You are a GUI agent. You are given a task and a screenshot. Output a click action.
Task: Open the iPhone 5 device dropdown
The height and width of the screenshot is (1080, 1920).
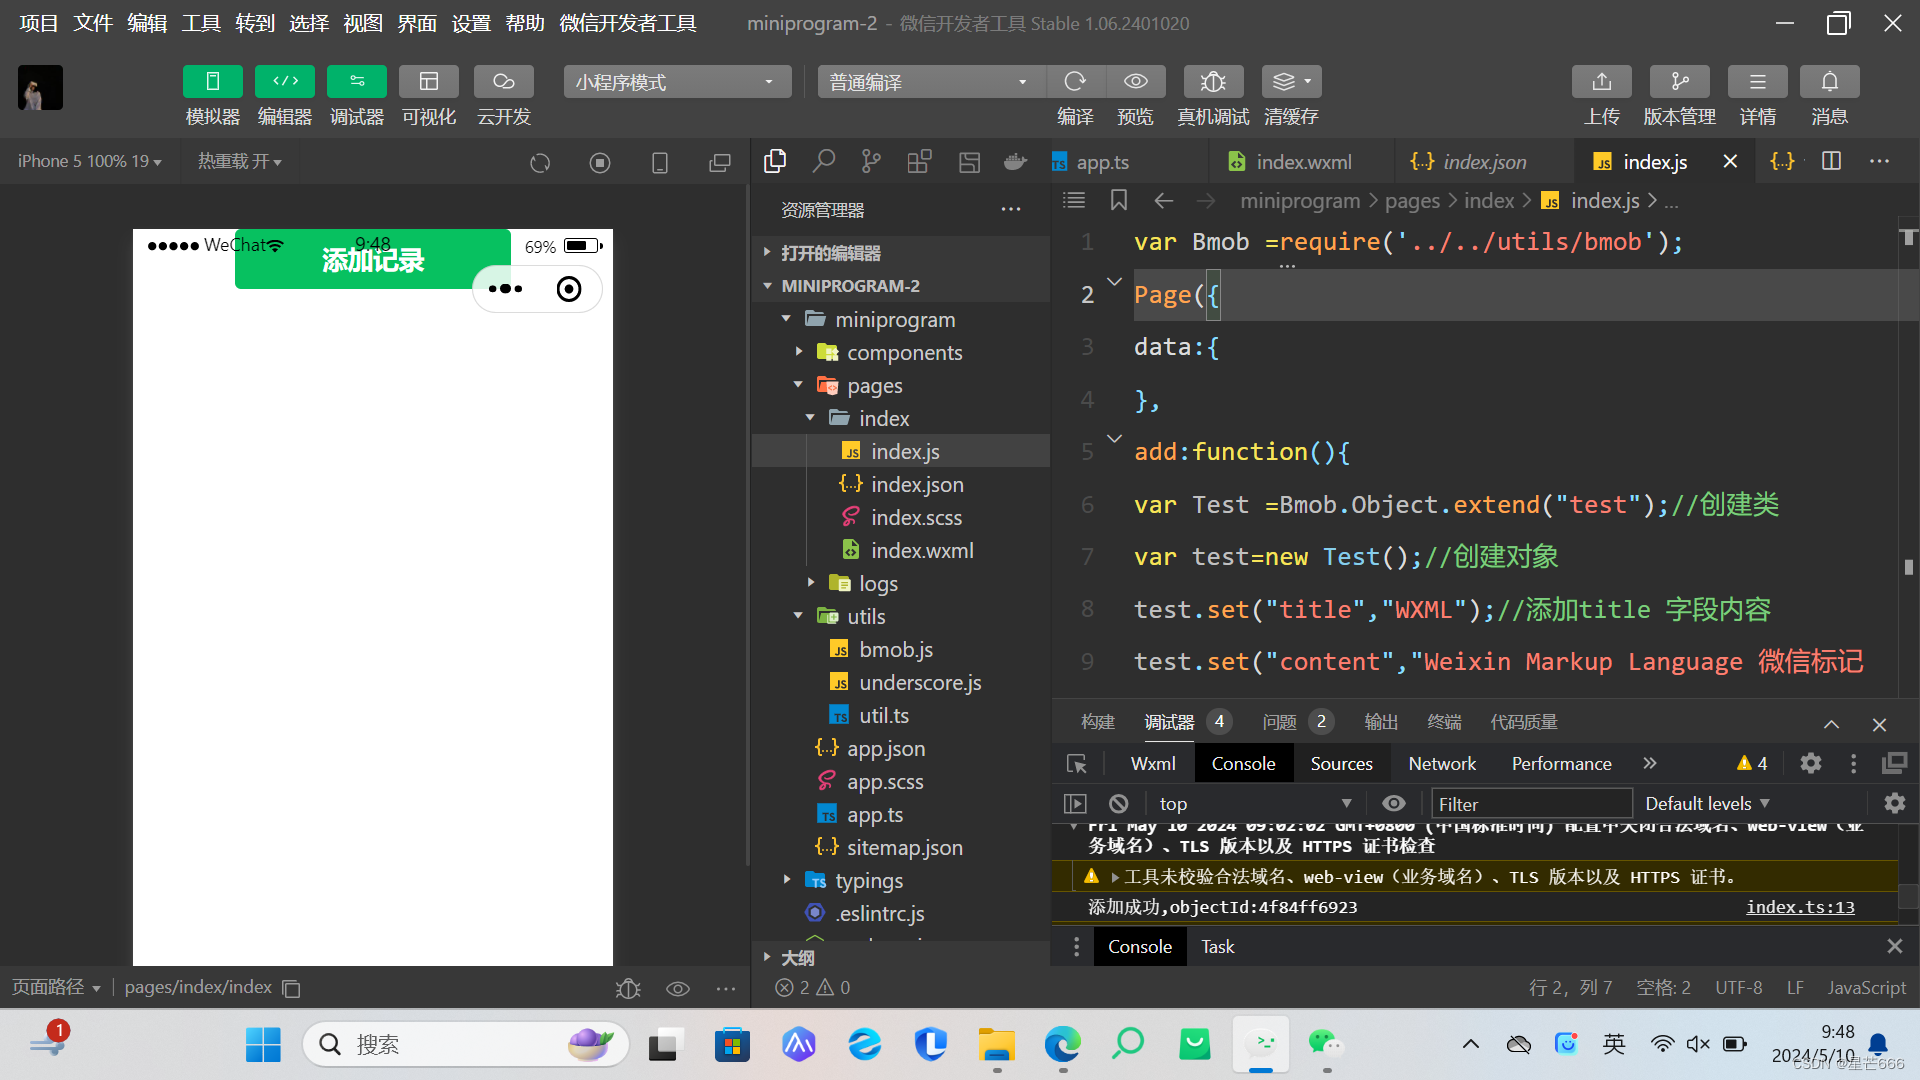point(89,161)
